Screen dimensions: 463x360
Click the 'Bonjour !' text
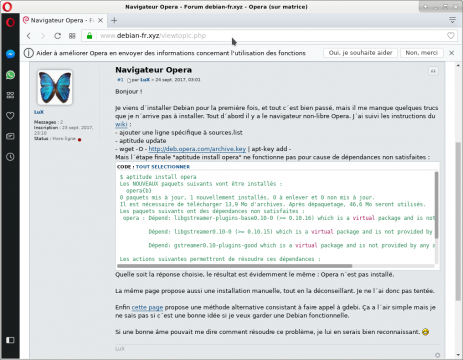tap(129, 92)
